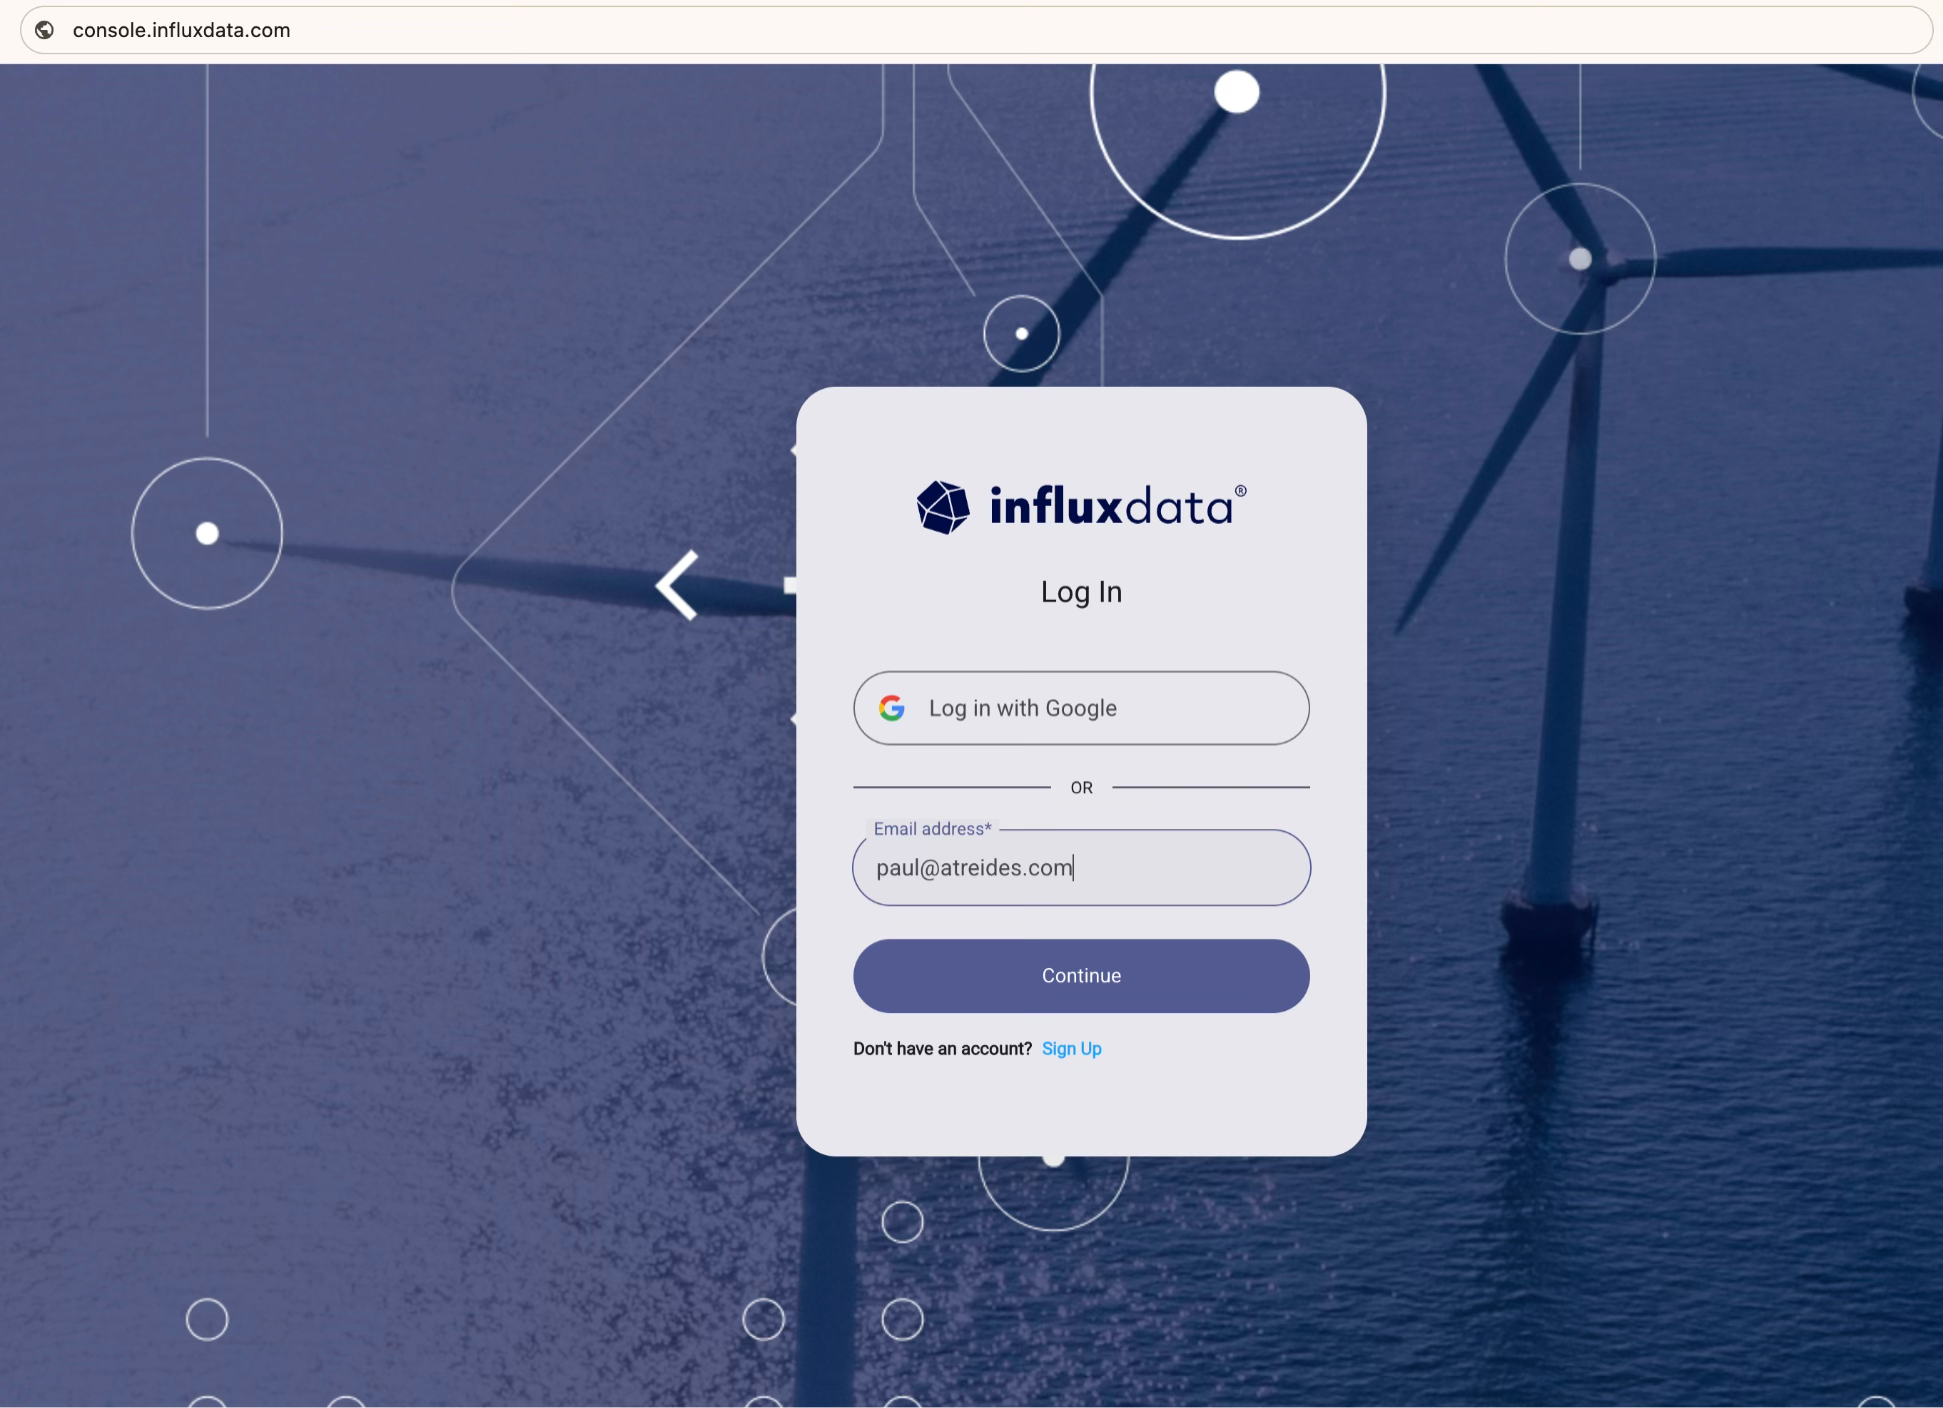Image resolution: width=1943 pixels, height=1408 pixels.
Task: Click the Log in with Google button
Action: pos(1080,708)
